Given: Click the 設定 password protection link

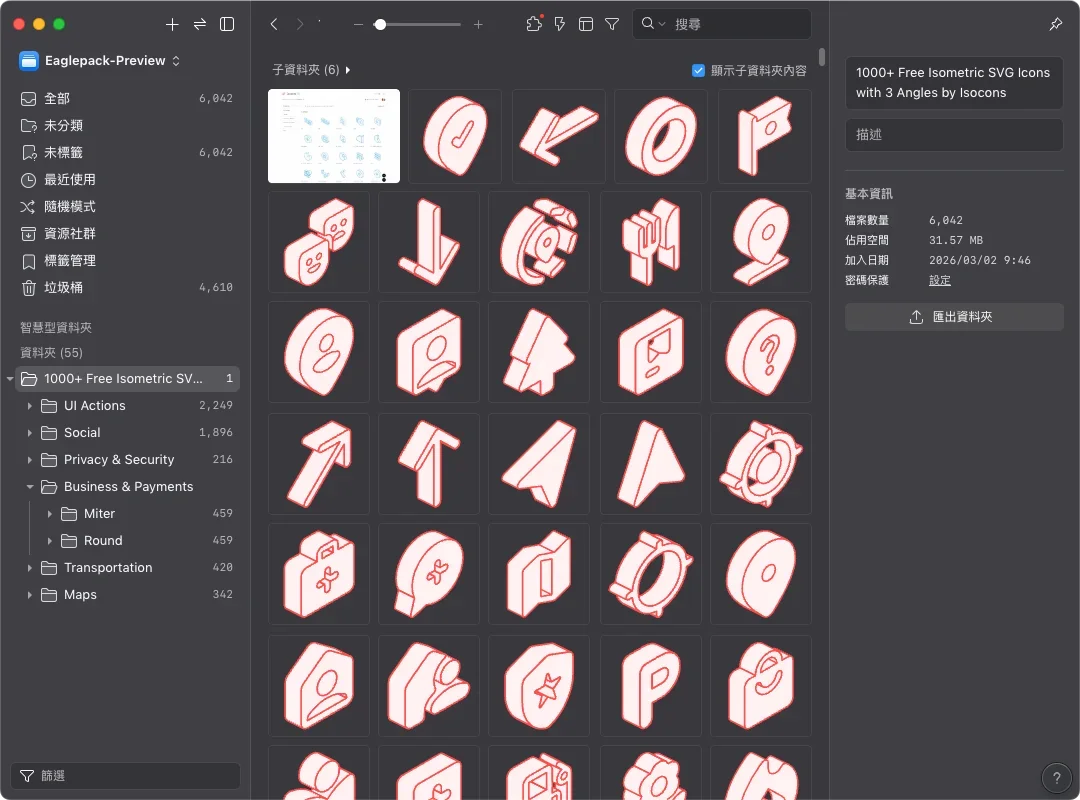Looking at the screenshot, I should pyautogui.click(x=939, y=280).
